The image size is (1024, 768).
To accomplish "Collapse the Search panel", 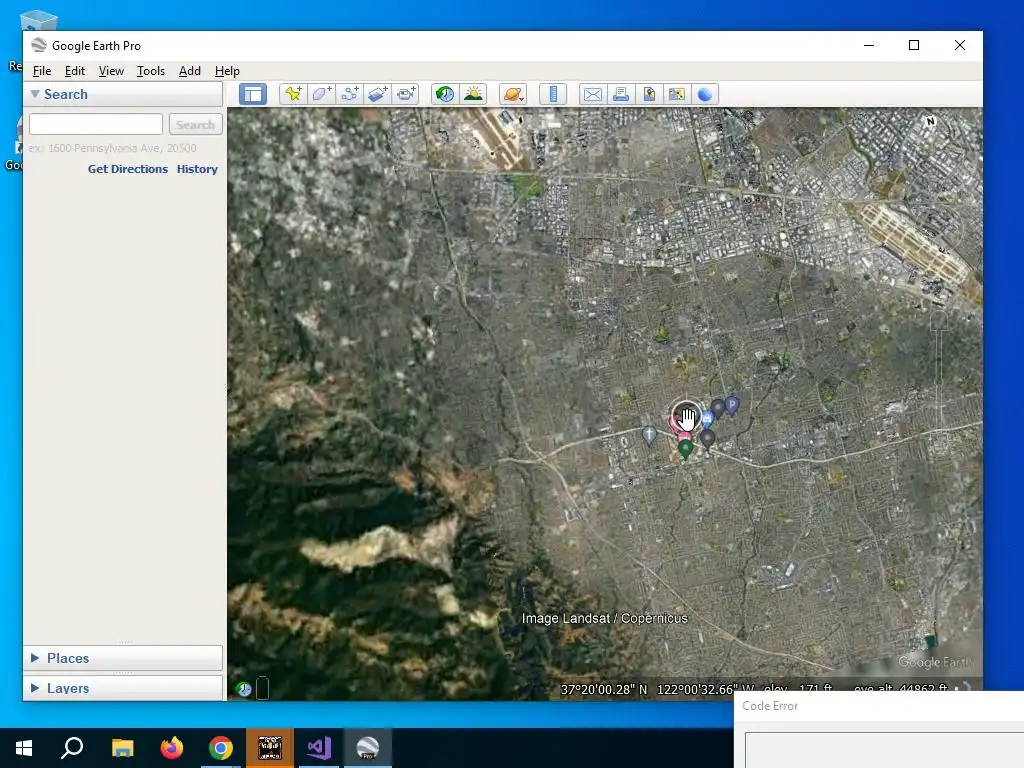I will click(35, 94).
